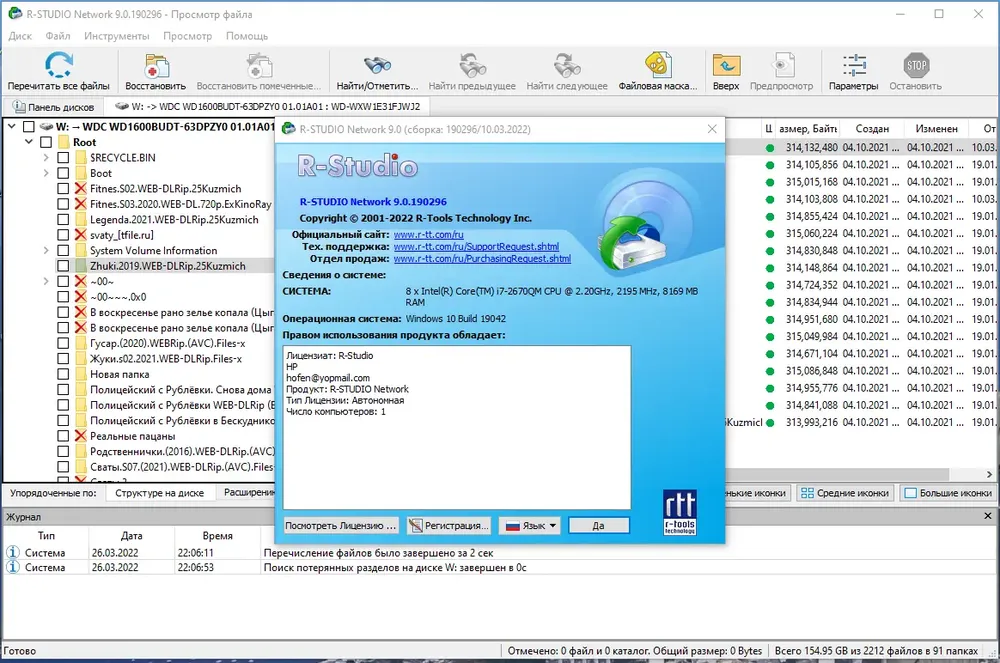Click the Восстановить recover icon
This screenshot has height=663, width=1000.
(x=156, y=66)
